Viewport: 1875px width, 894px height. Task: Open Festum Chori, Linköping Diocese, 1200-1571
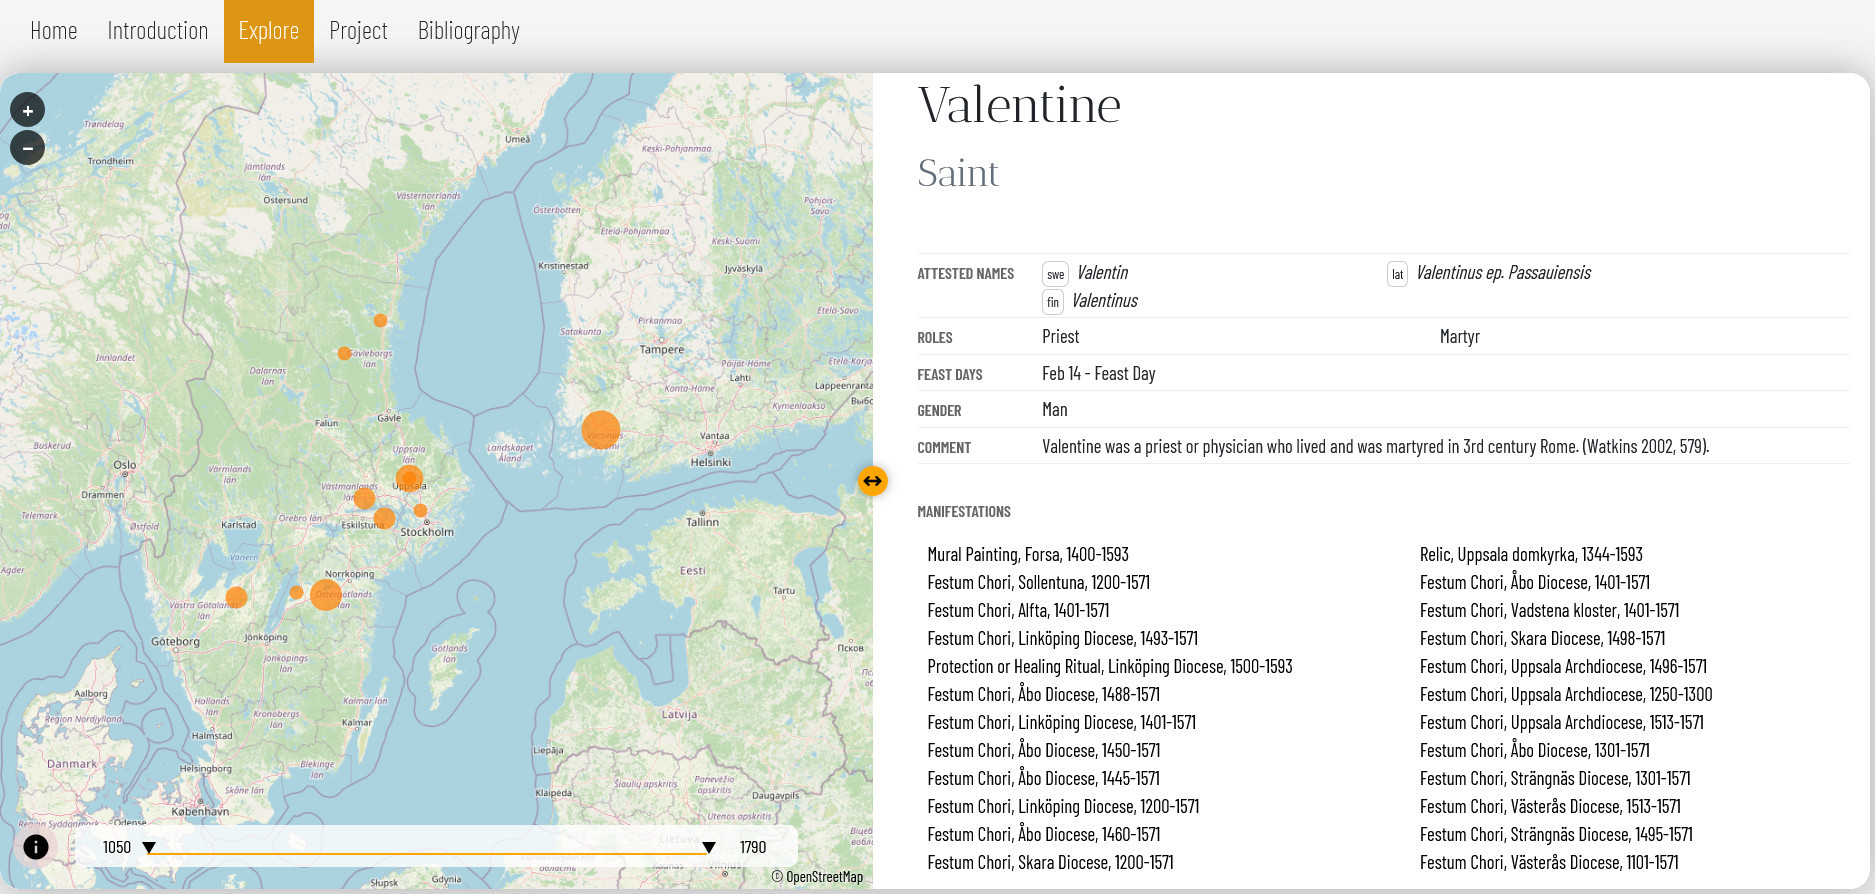[x=1063, y=807]
